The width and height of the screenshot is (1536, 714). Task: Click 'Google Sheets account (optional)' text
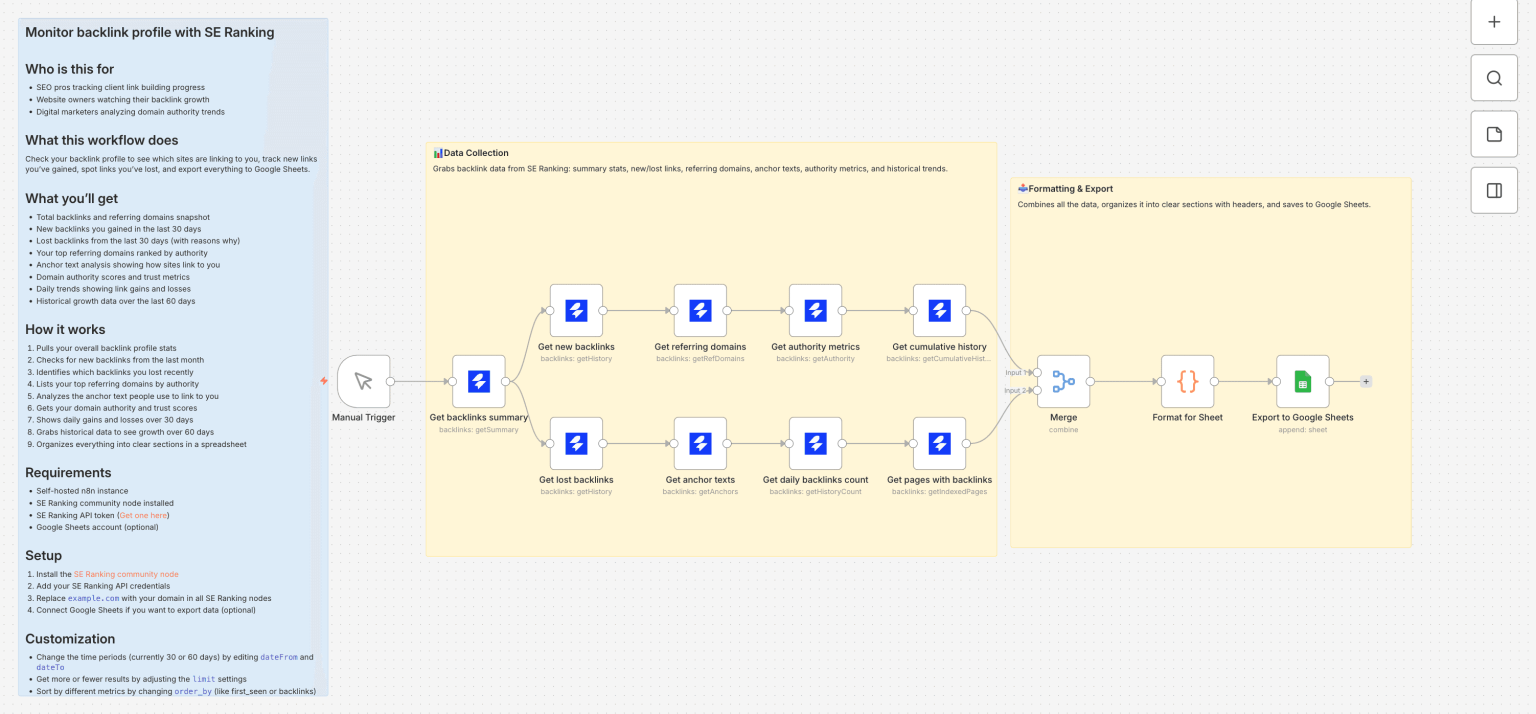pos(98,527)
